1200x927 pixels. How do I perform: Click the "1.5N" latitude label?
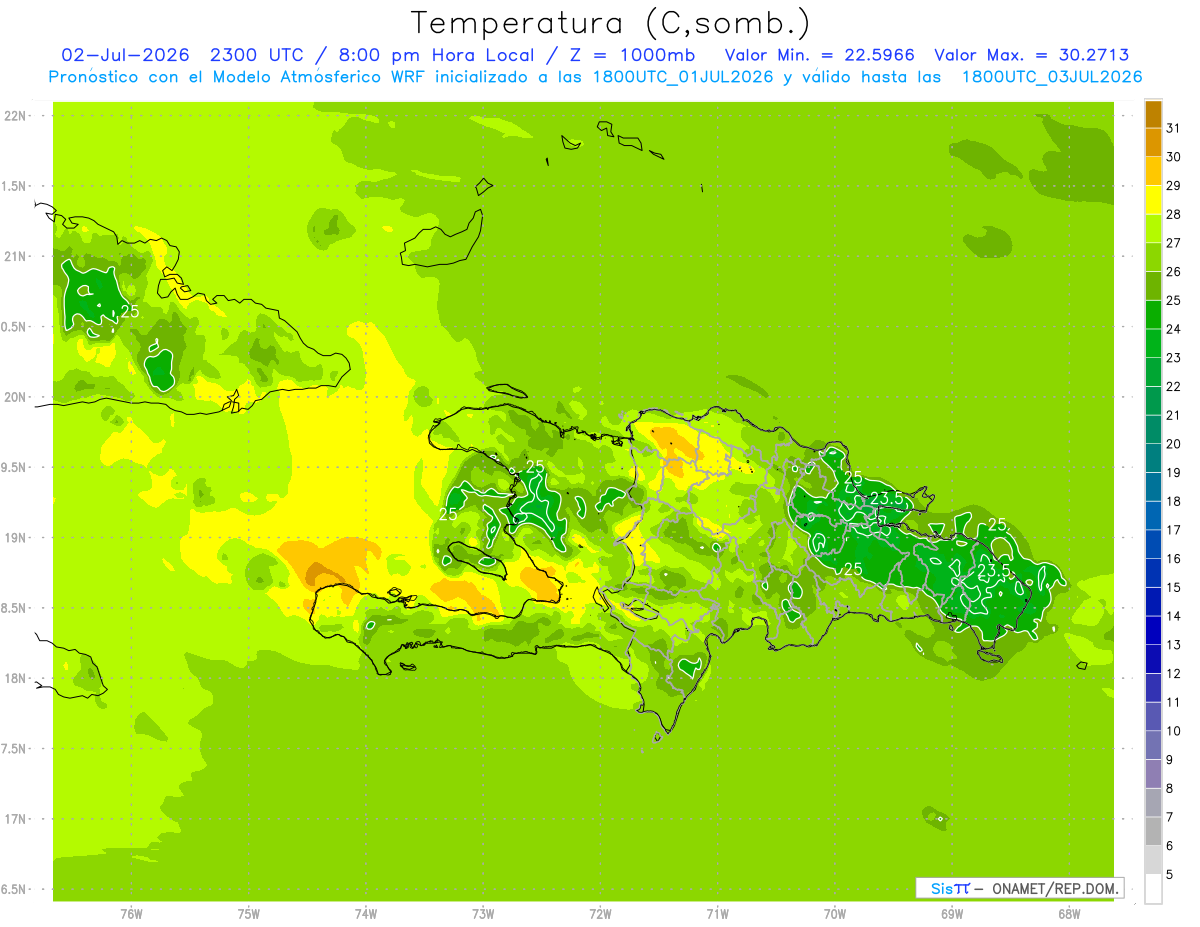(13, 186)
